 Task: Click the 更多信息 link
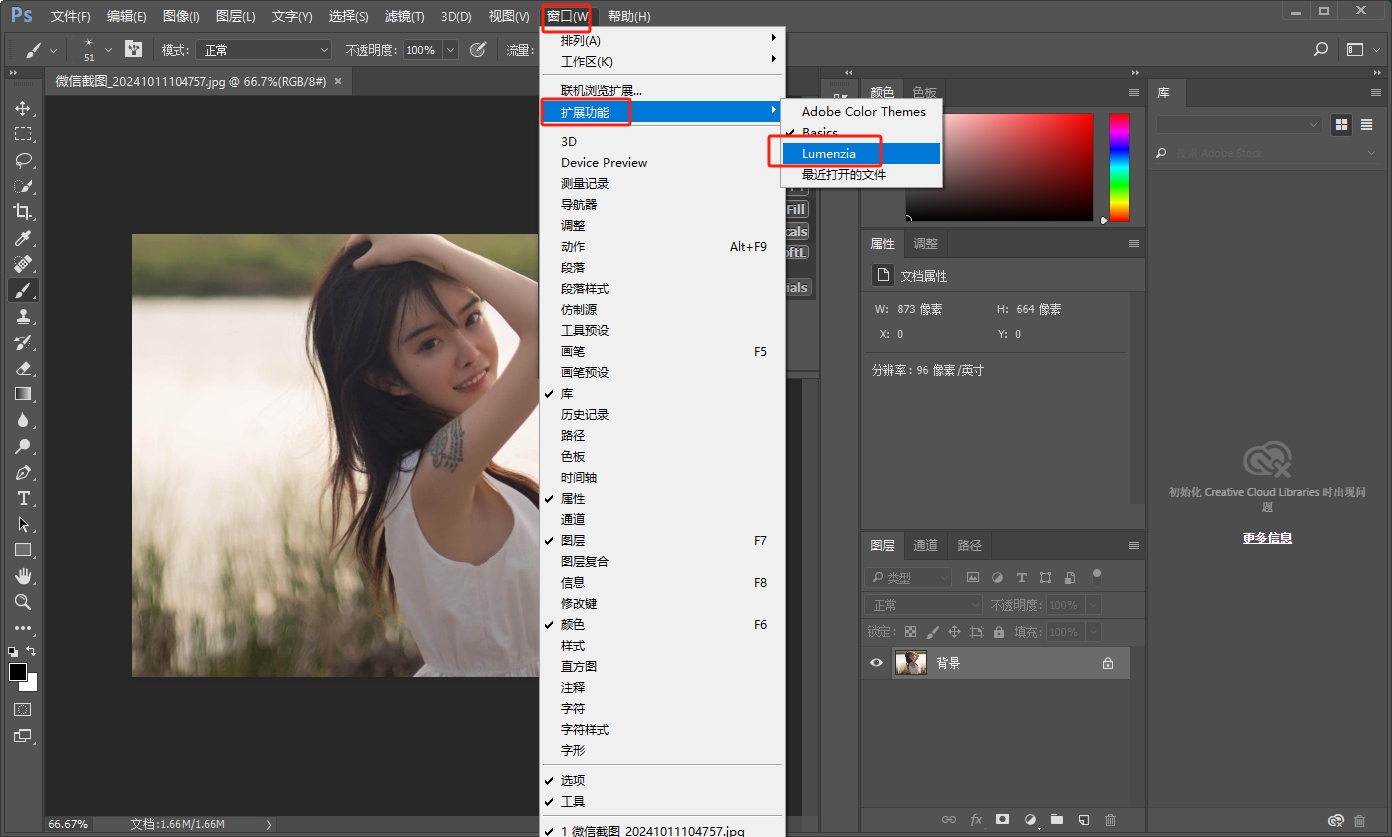point(1267,538)
